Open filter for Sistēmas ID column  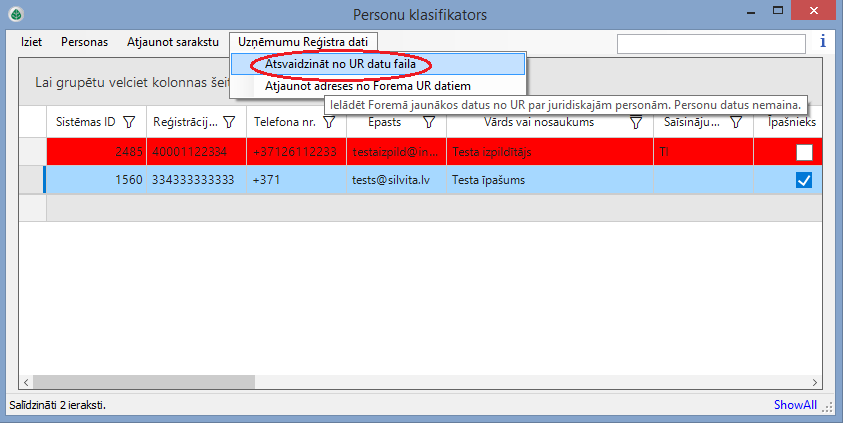128,122
